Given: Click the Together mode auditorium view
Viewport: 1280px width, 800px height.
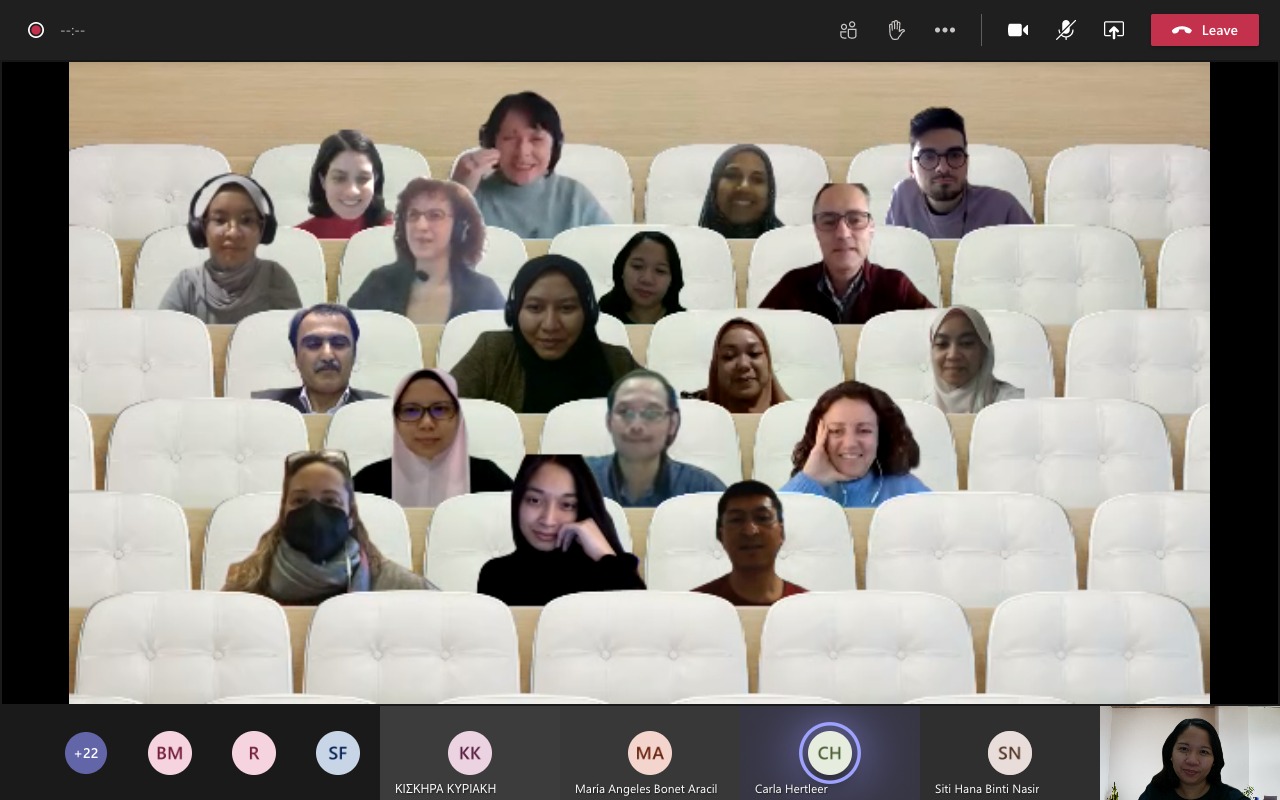Looking at the screenshot, I should point(639,382).
